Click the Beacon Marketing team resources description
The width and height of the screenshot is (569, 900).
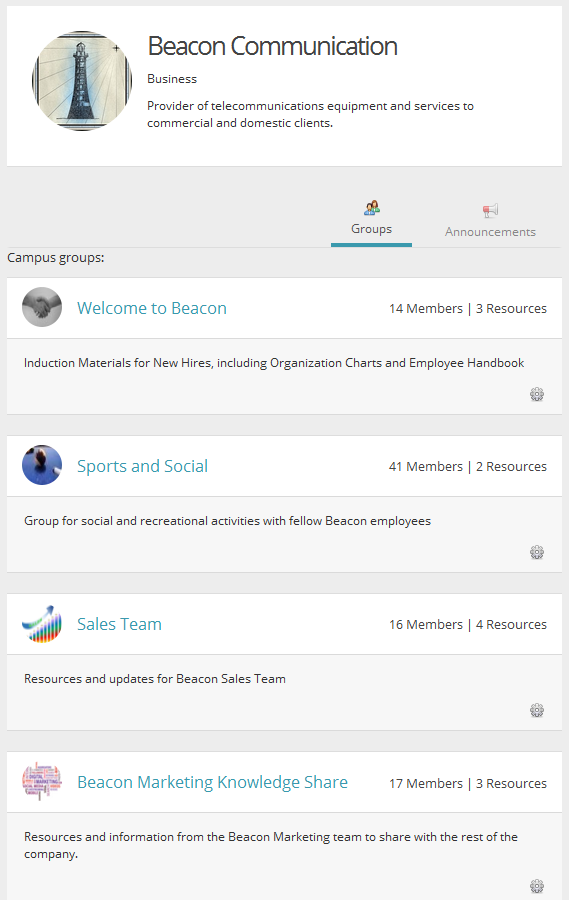271,845
